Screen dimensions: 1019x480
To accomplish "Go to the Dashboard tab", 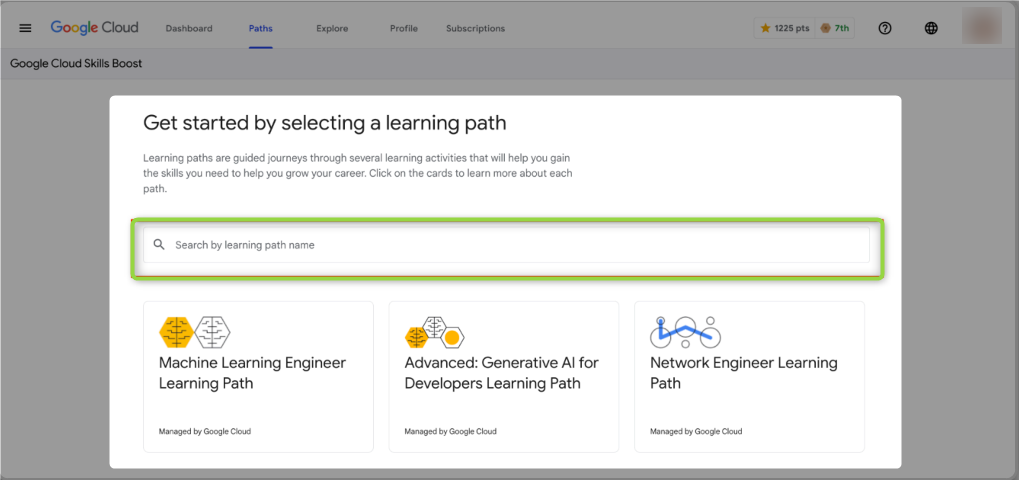I will coord(189,29).
